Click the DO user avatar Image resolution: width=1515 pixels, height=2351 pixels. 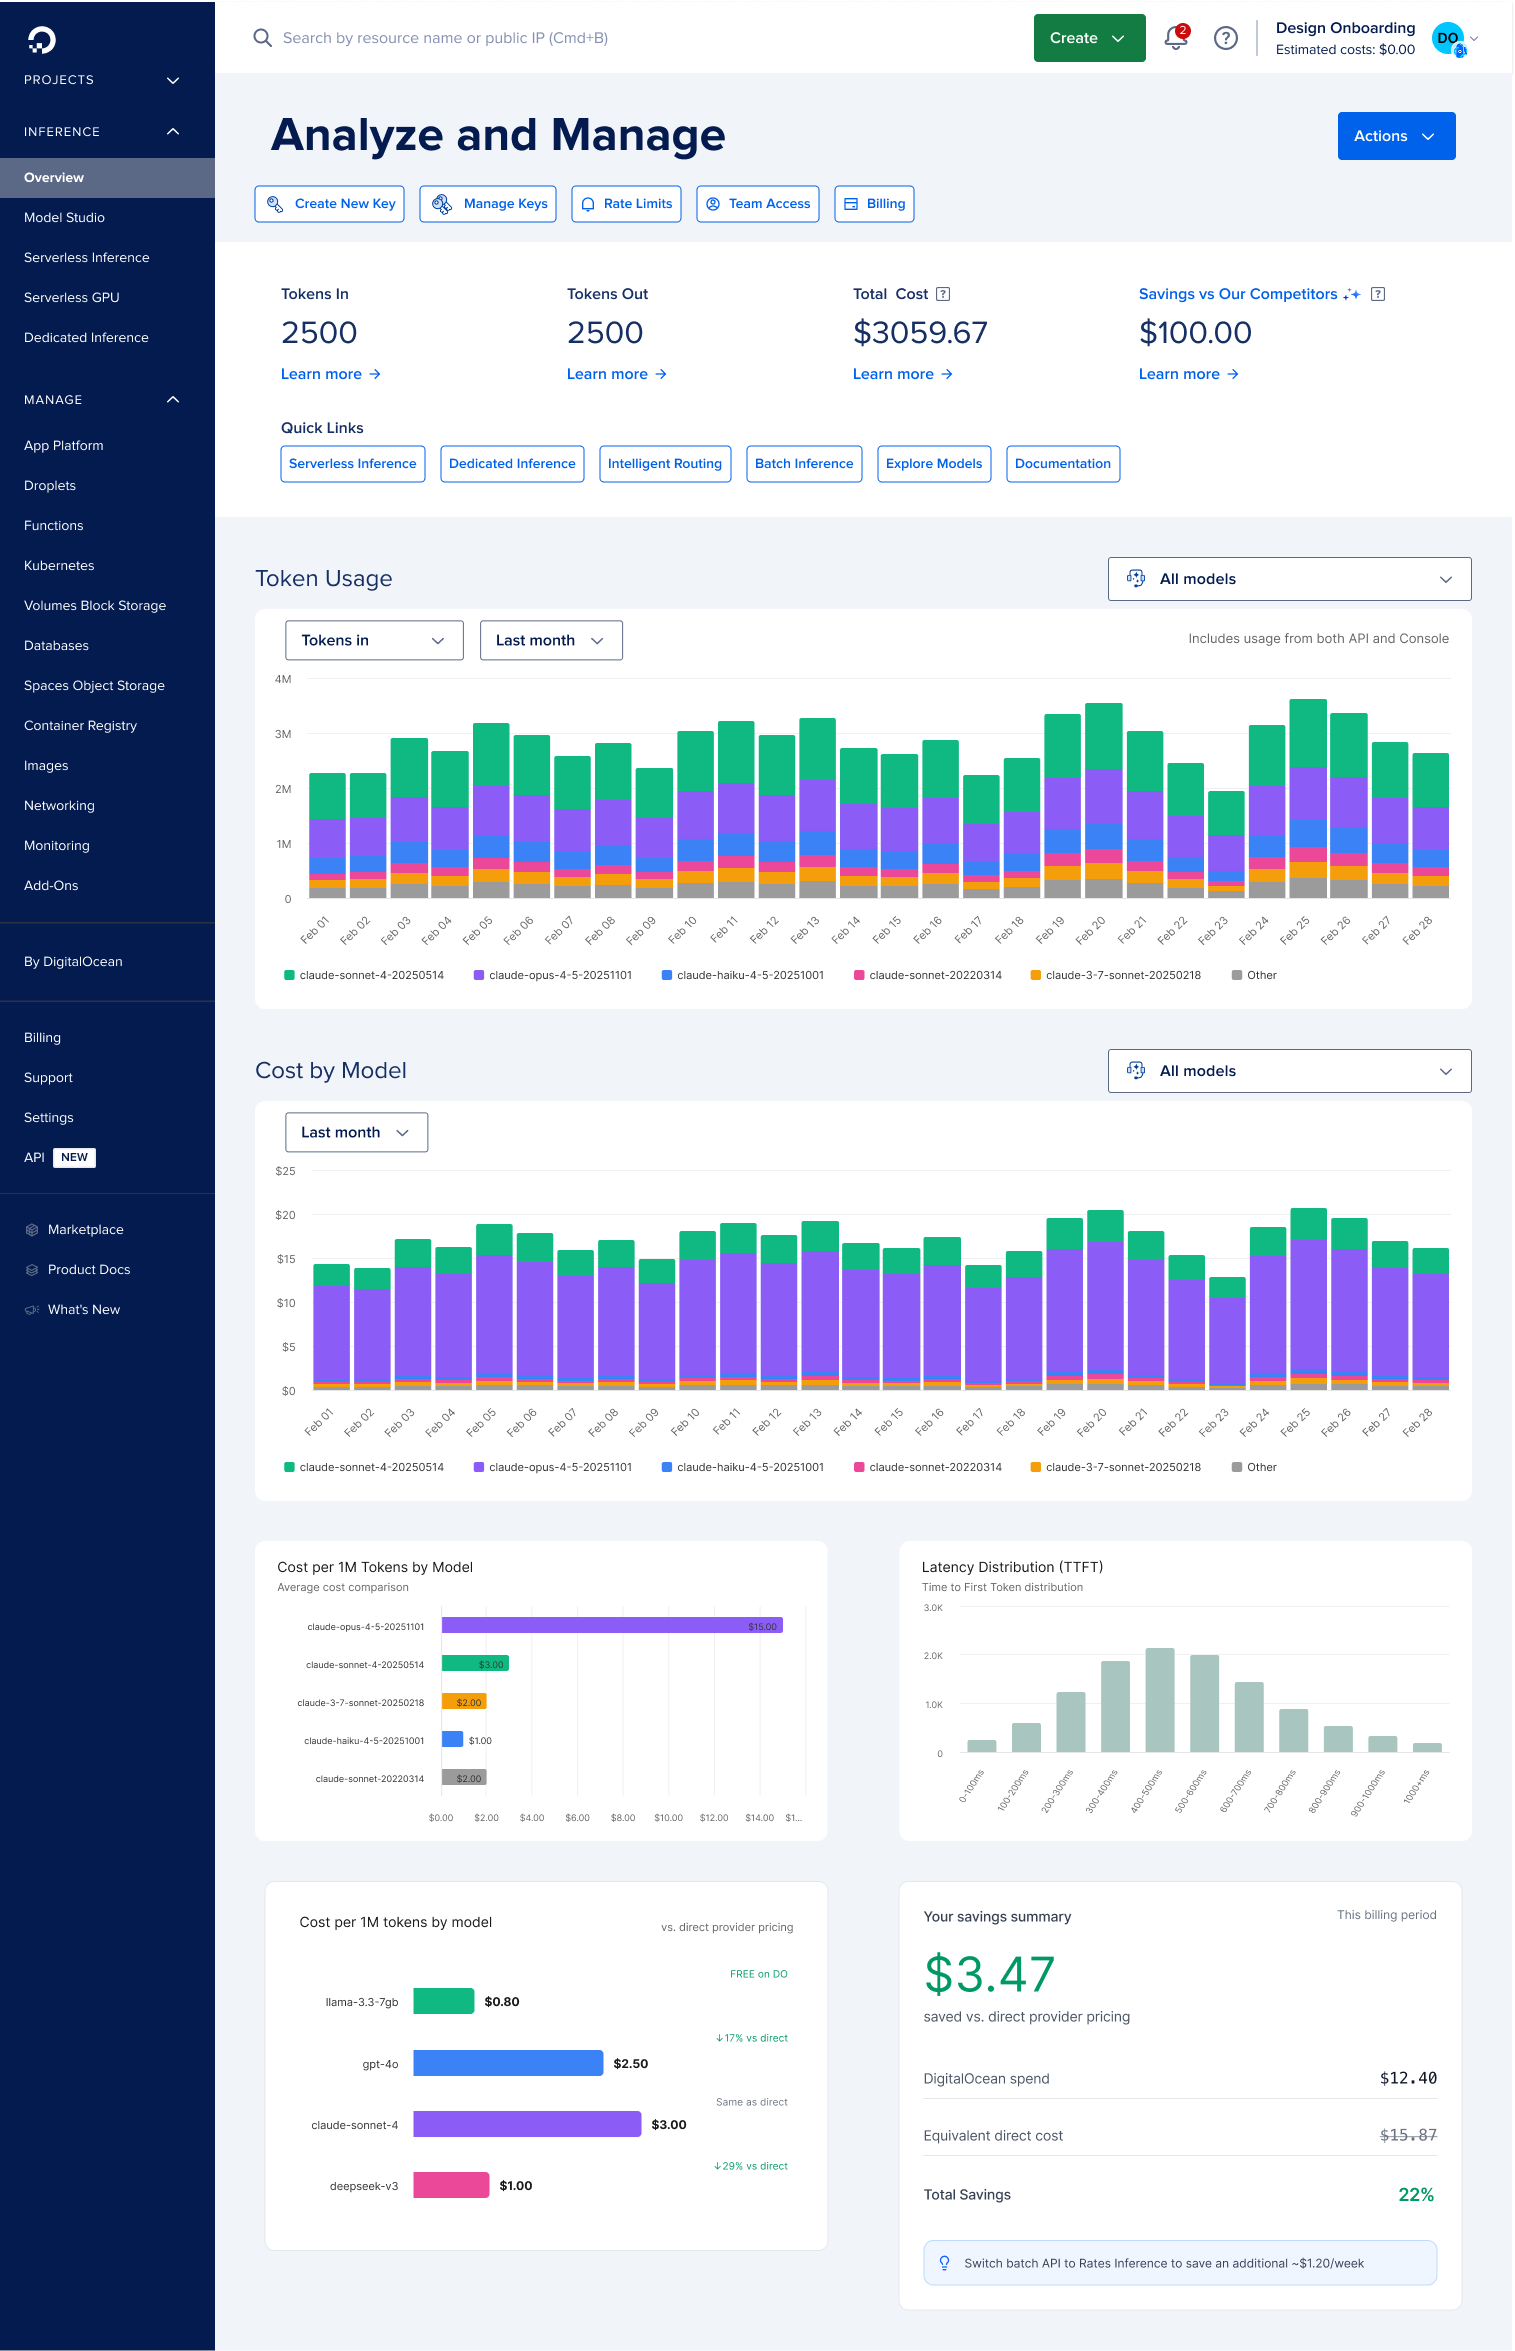point(1447,38)
